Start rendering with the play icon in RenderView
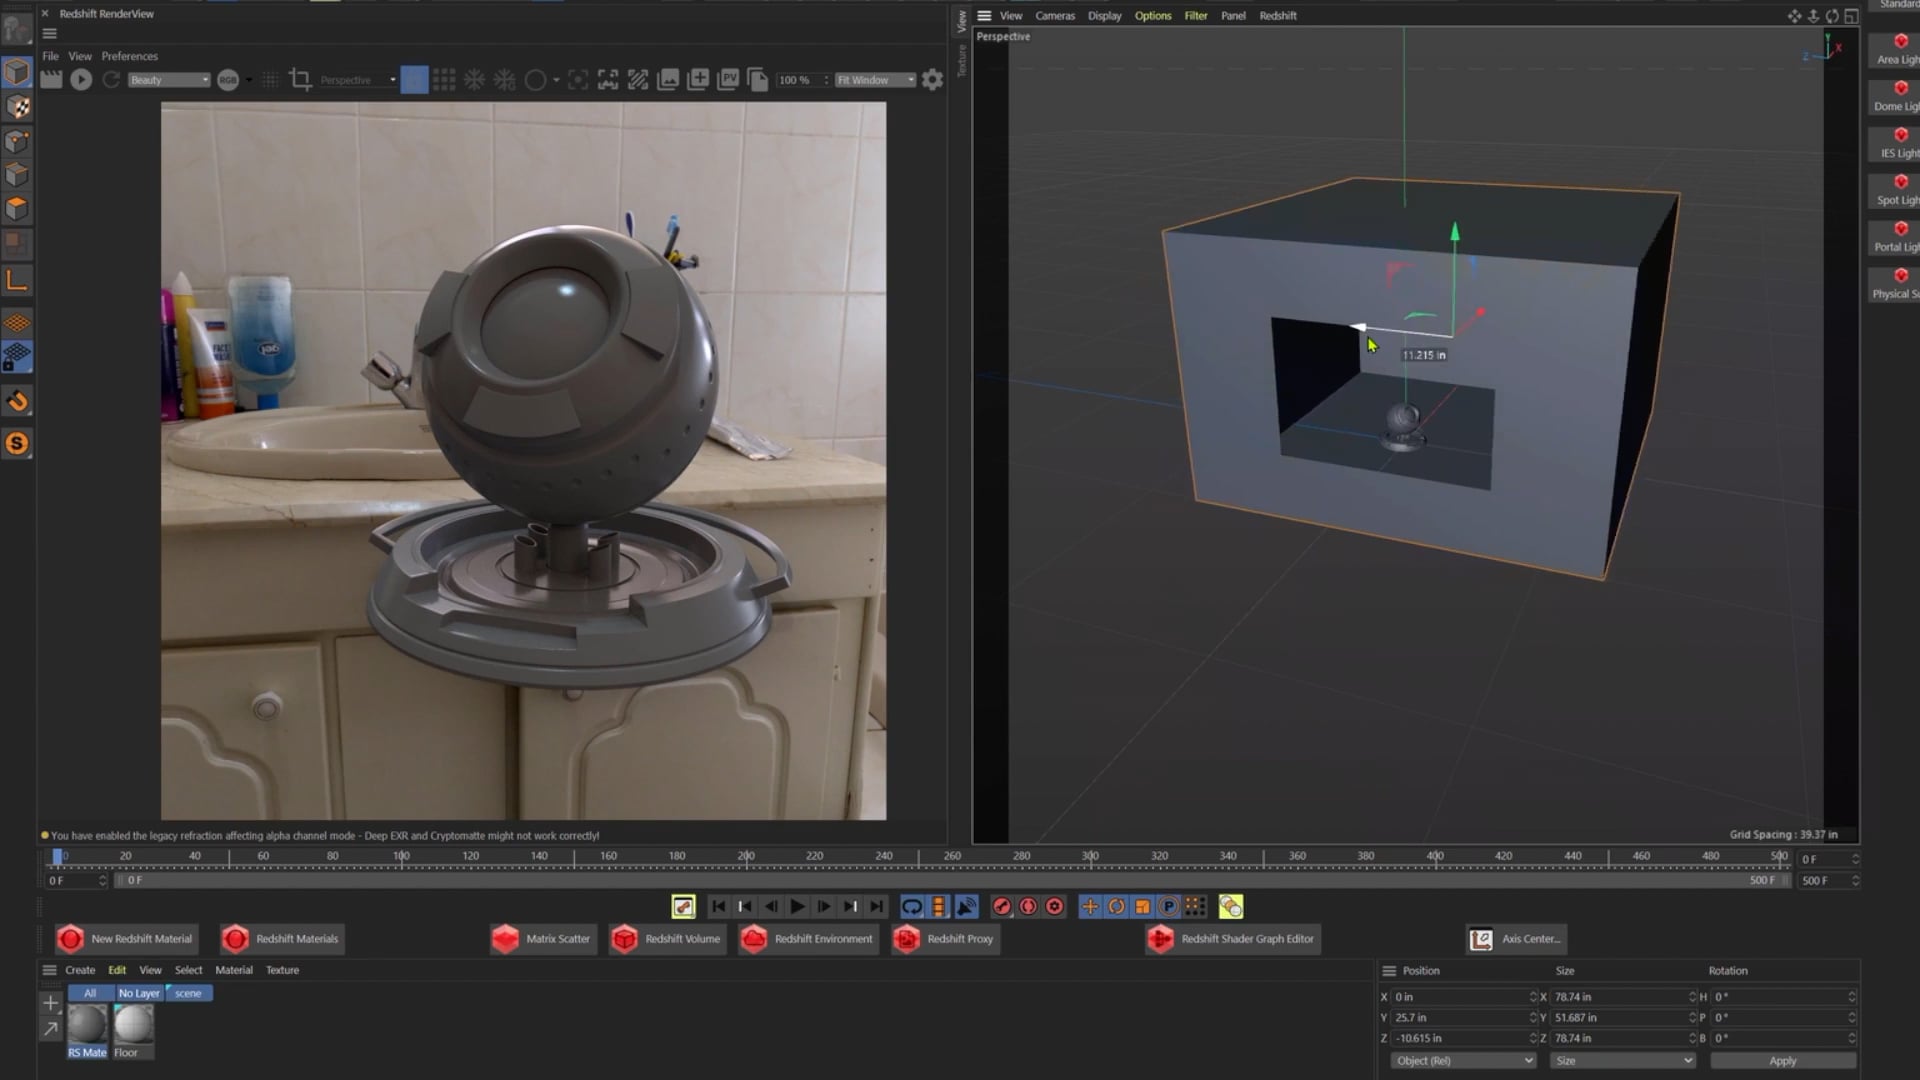The image size is (1920, 1080). (81, 79)
